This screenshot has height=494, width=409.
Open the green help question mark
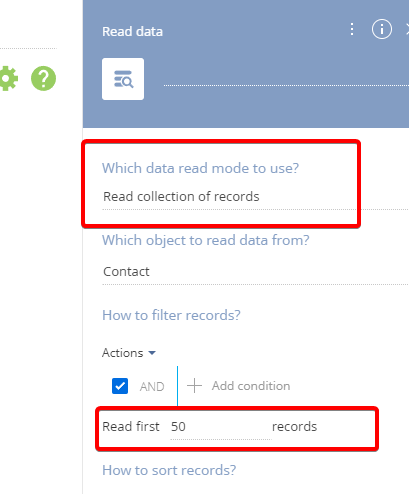coord(43,78)
